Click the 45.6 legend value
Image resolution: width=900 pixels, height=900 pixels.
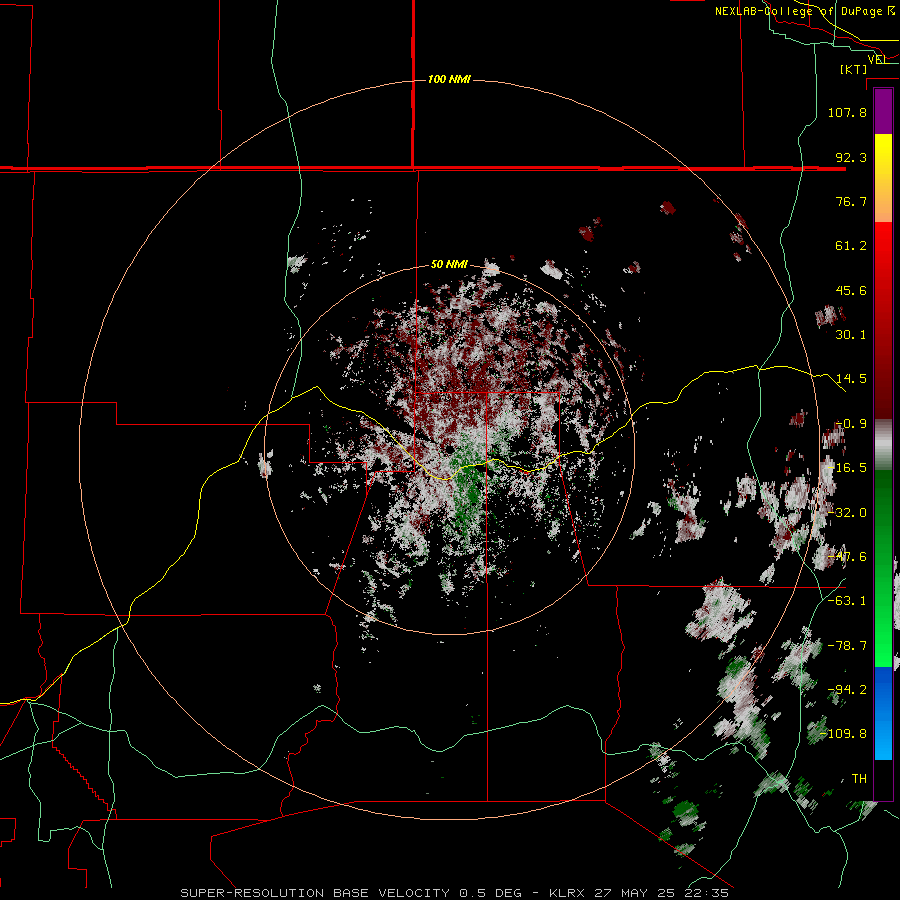(x=851, y=290)
